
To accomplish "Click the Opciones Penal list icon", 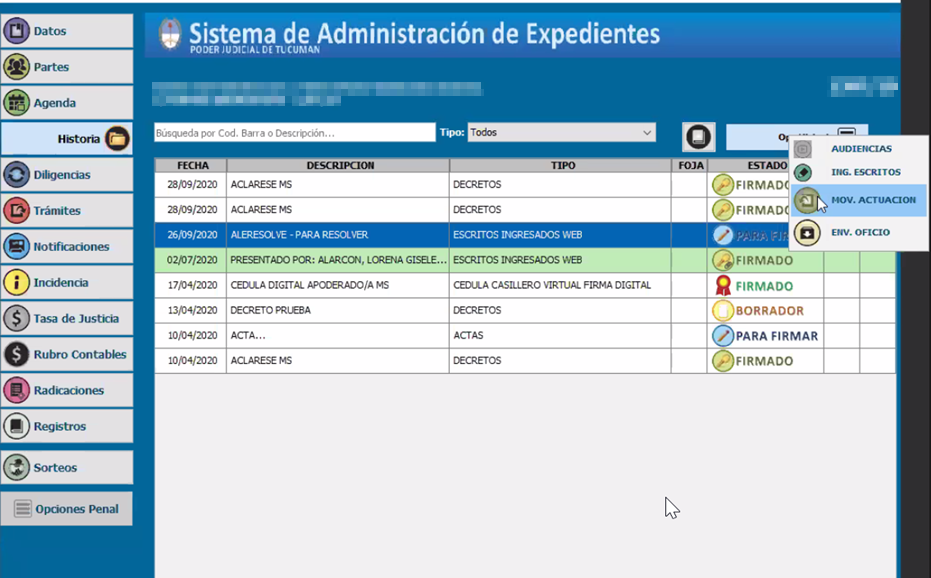I will (23, 509).
